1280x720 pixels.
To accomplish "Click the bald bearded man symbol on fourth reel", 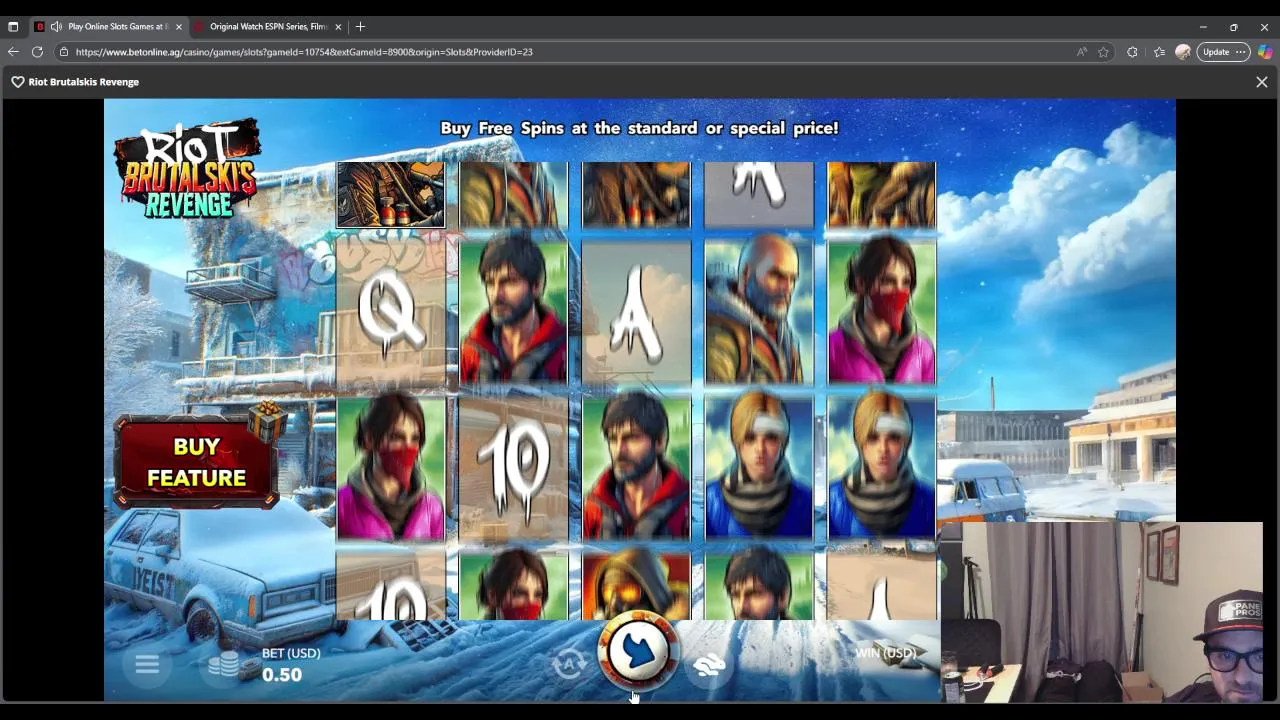I will pyautogui.click(x=759, y=312).
